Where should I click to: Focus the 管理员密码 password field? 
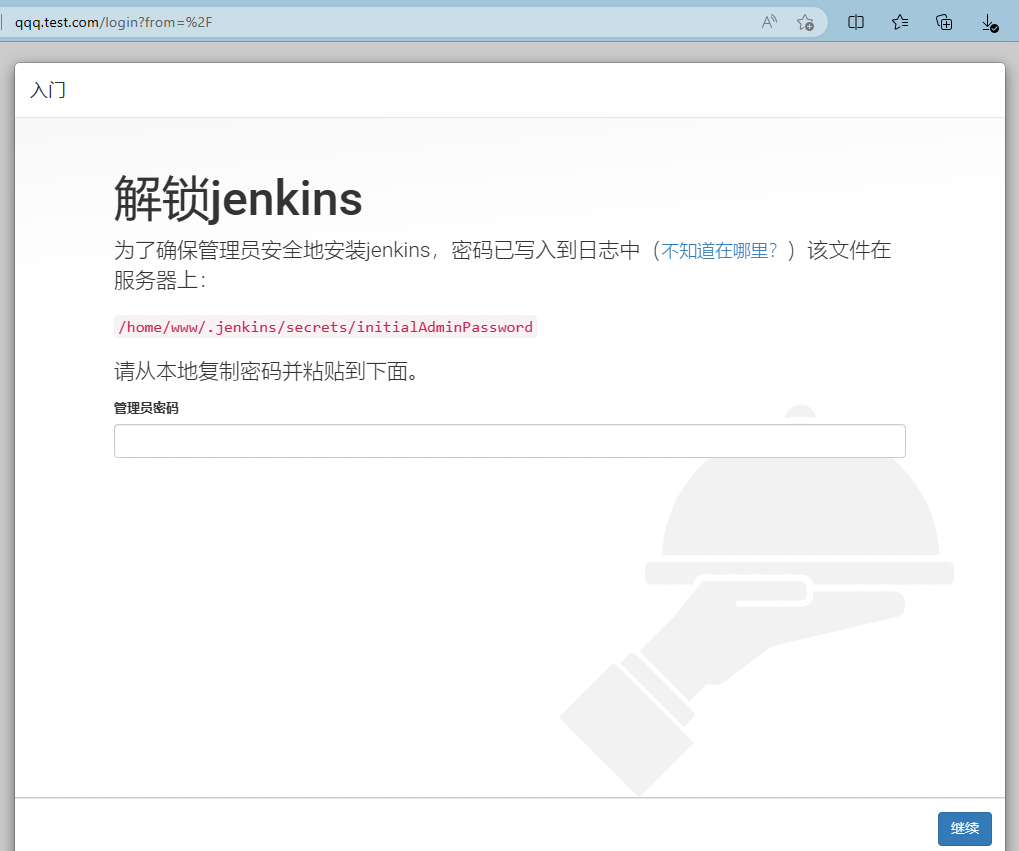[x=510, y=441]
